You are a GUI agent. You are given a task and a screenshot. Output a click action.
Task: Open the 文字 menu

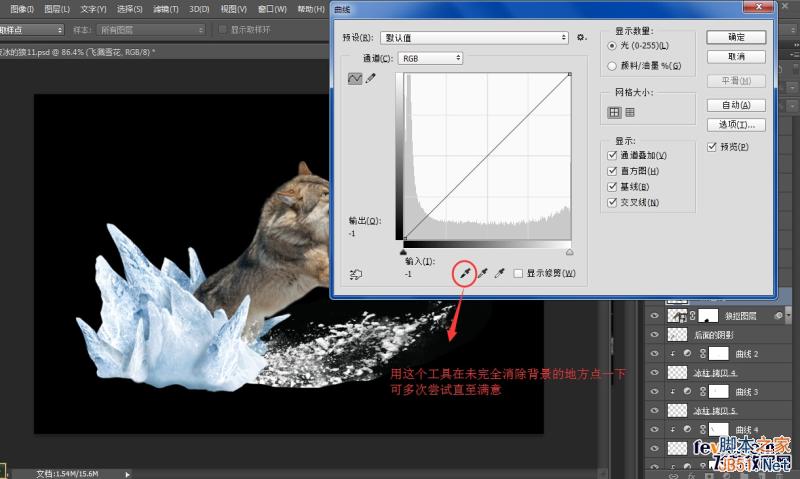pyautogui.click(x=93, y=9)
